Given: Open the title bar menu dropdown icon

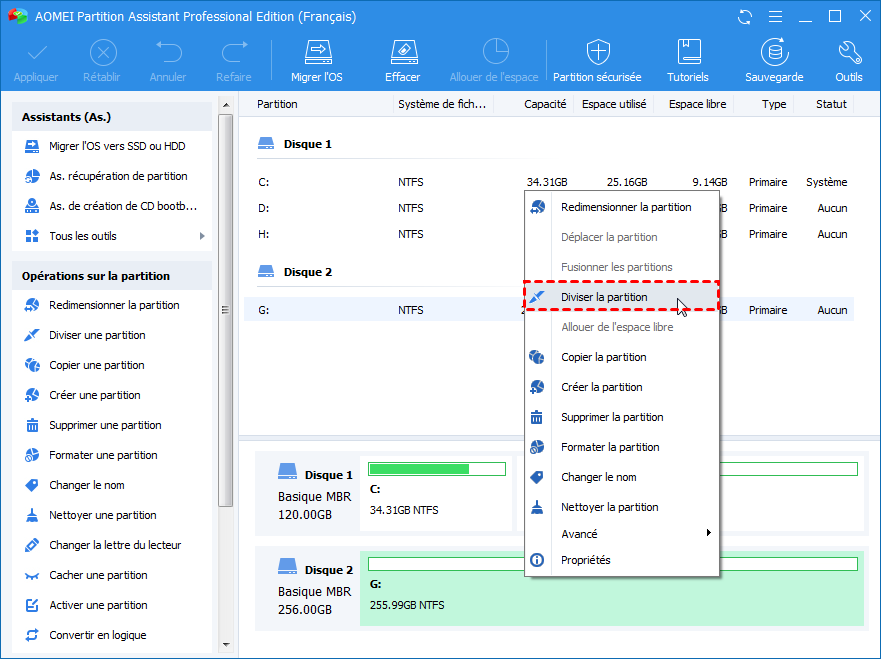Looking at the screenshot, I should pyautogui.click(x=773, y=17).
